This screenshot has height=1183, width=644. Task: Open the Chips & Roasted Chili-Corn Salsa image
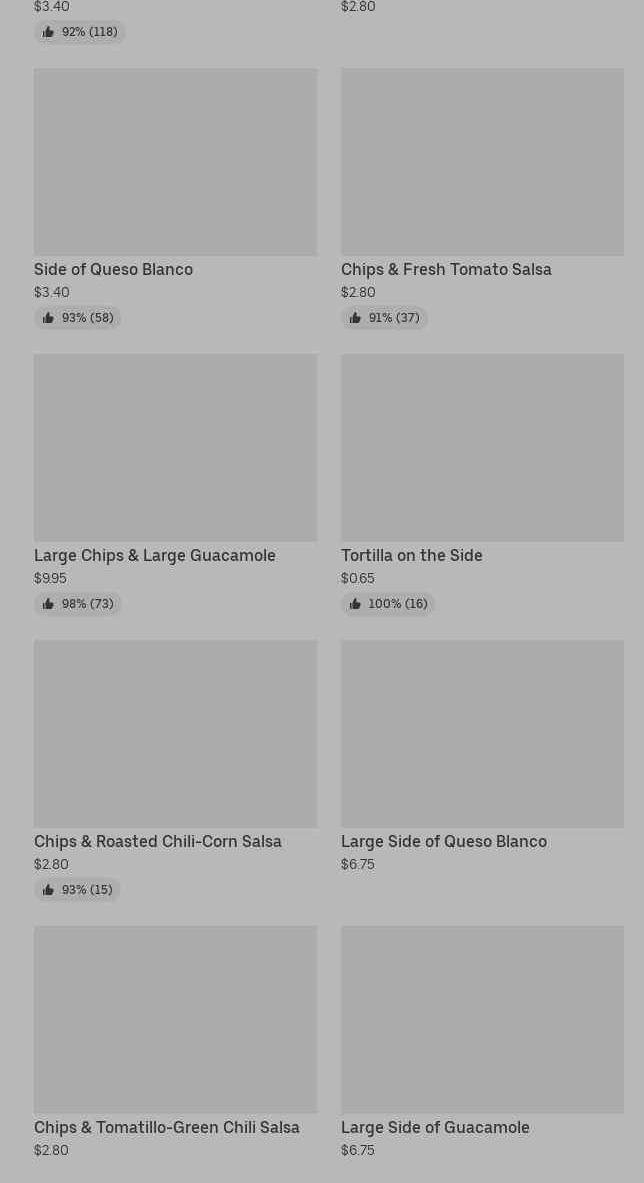(175, 734)
